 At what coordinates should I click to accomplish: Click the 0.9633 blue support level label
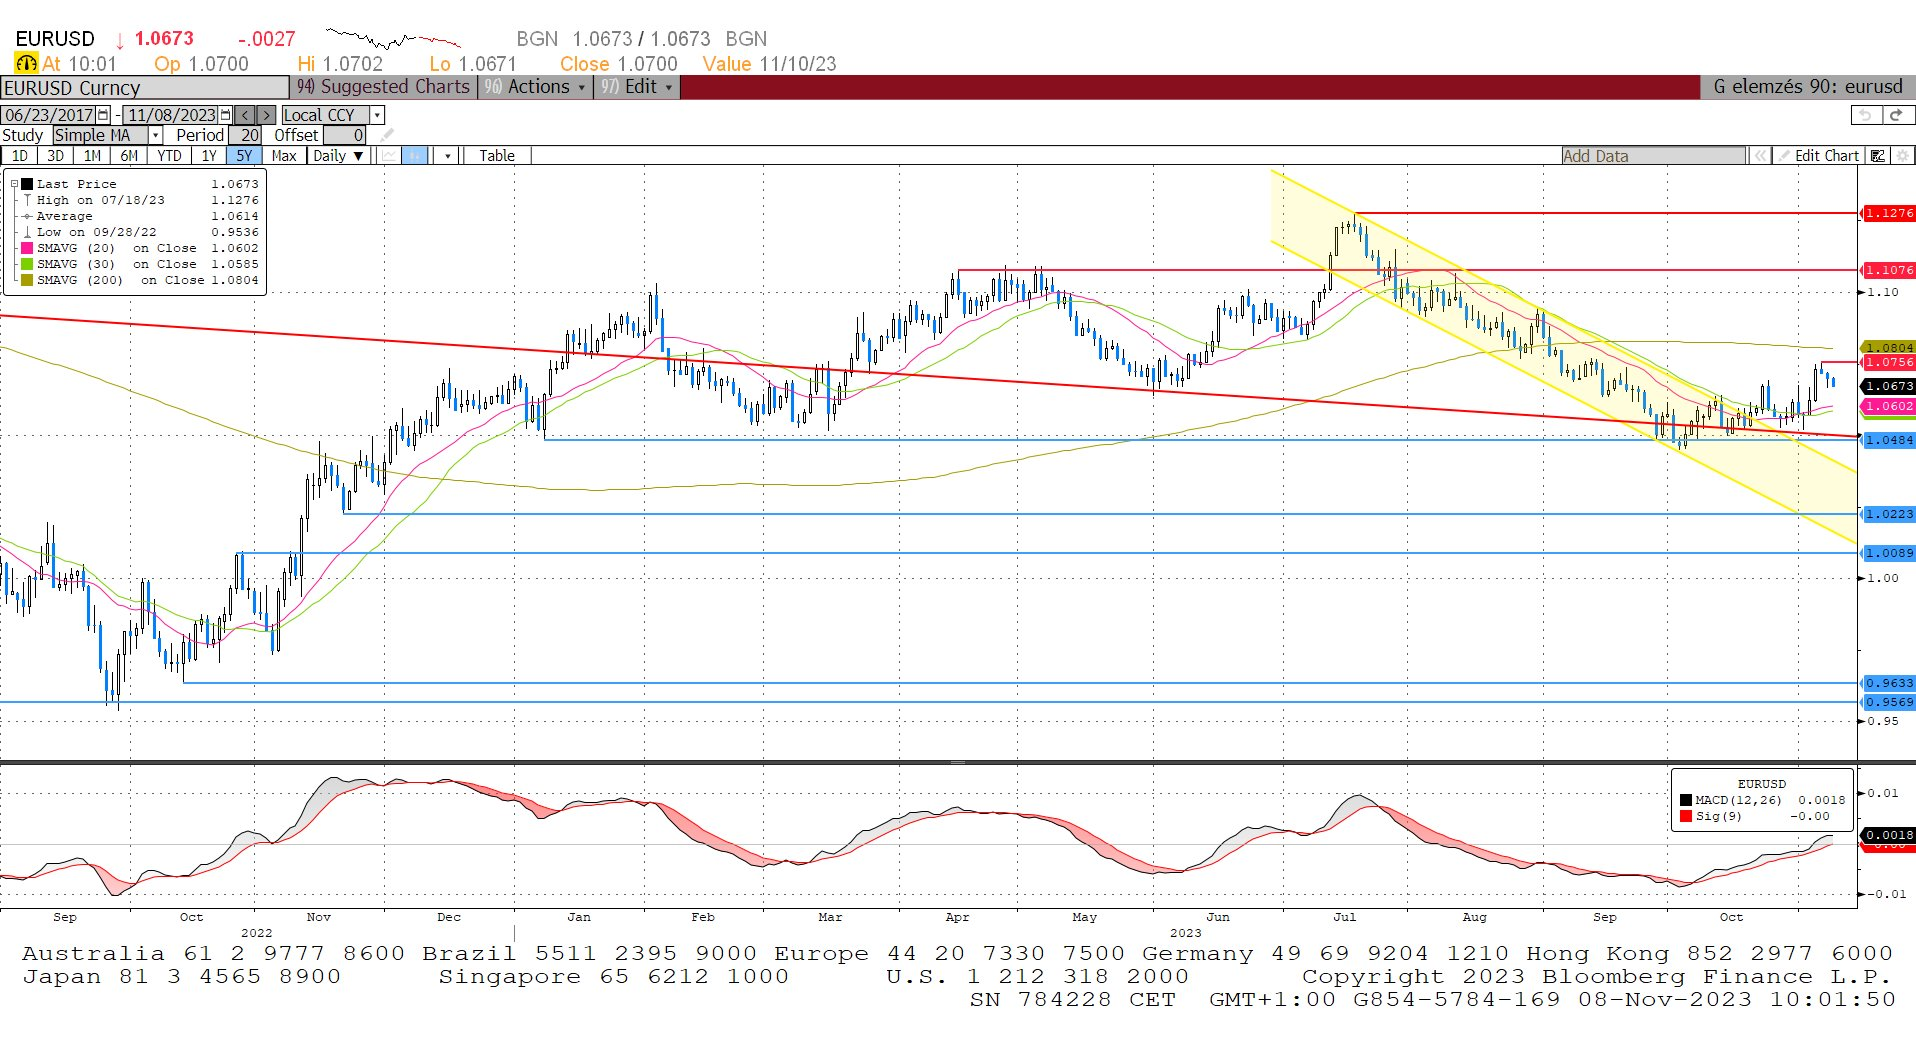[x=1888, y=683]
